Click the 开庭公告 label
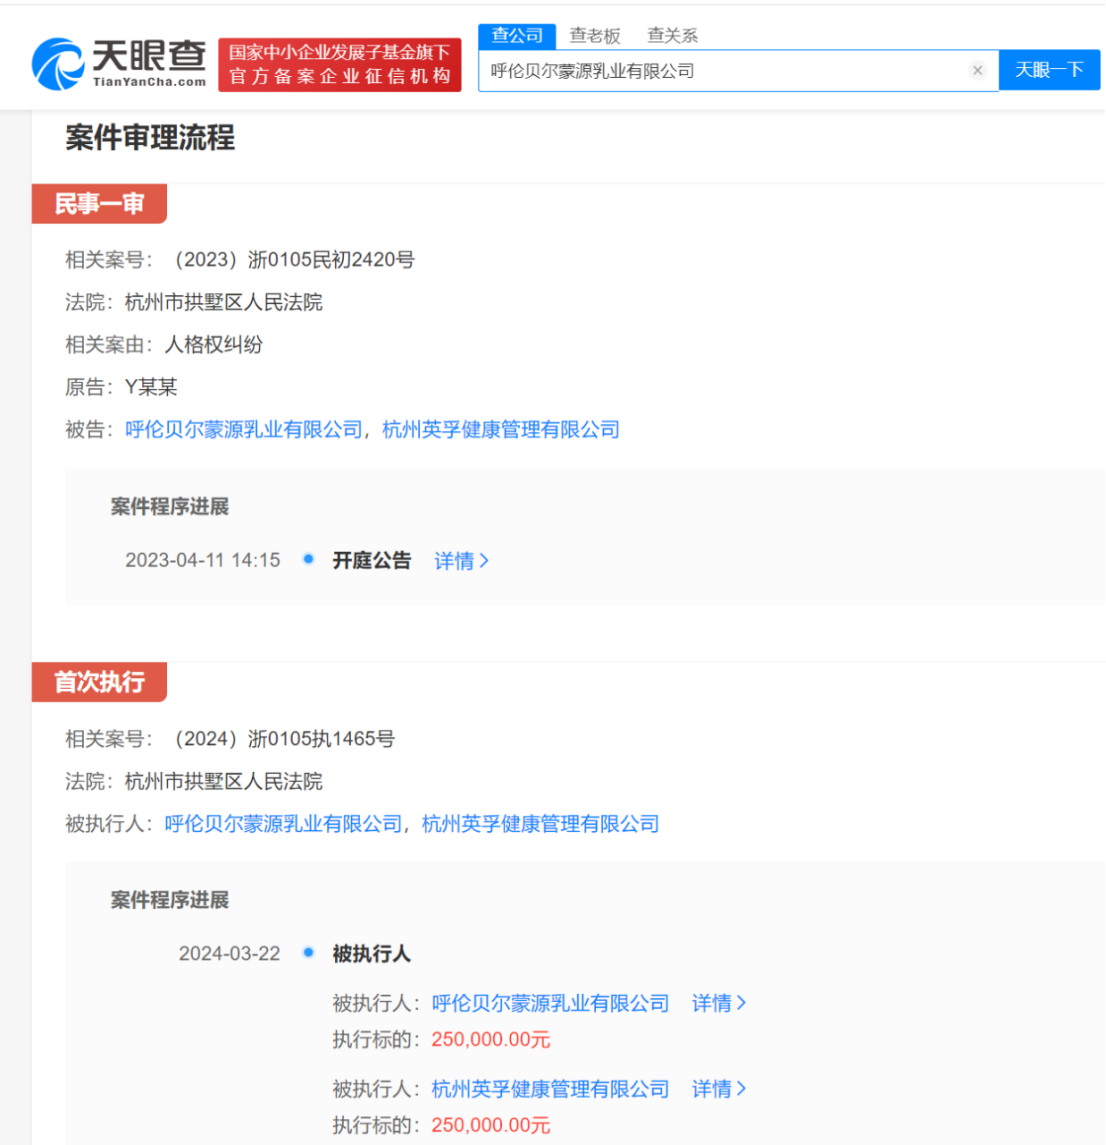 (372, 561)
